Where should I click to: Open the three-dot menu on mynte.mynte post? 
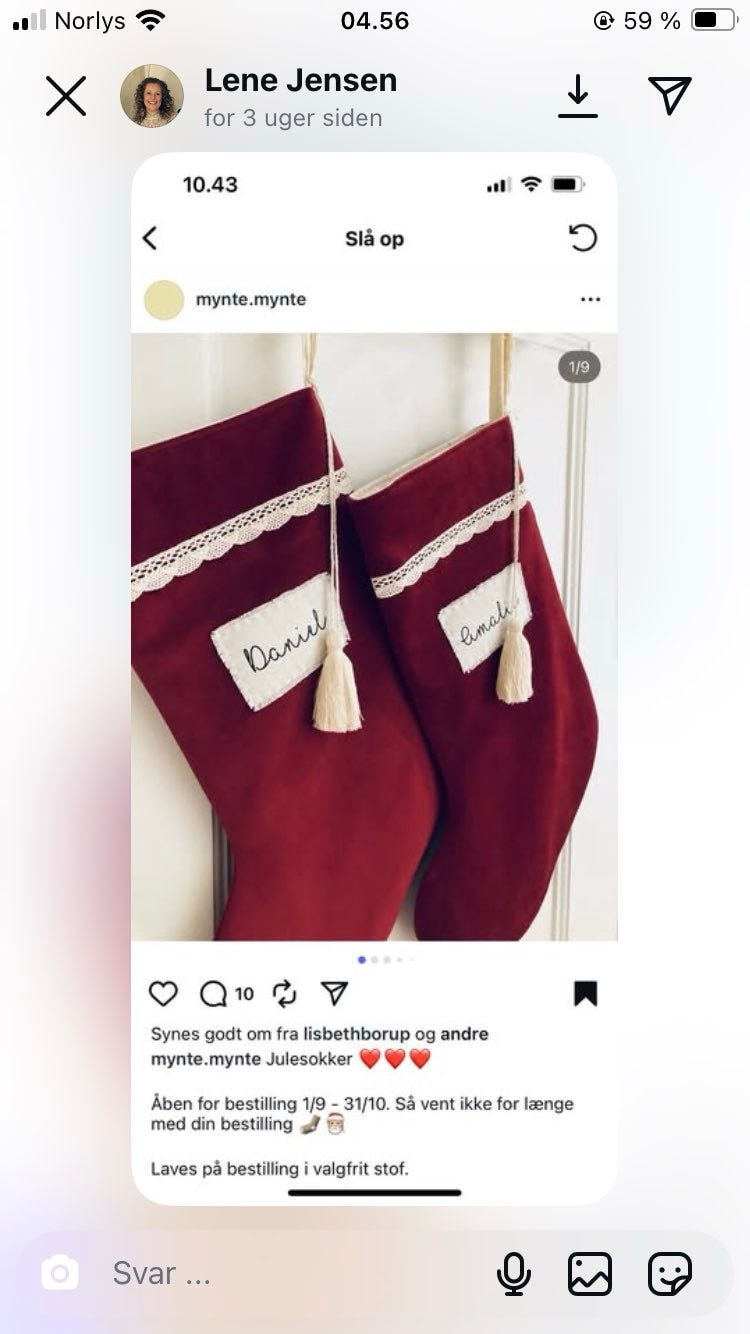point(590,300)
